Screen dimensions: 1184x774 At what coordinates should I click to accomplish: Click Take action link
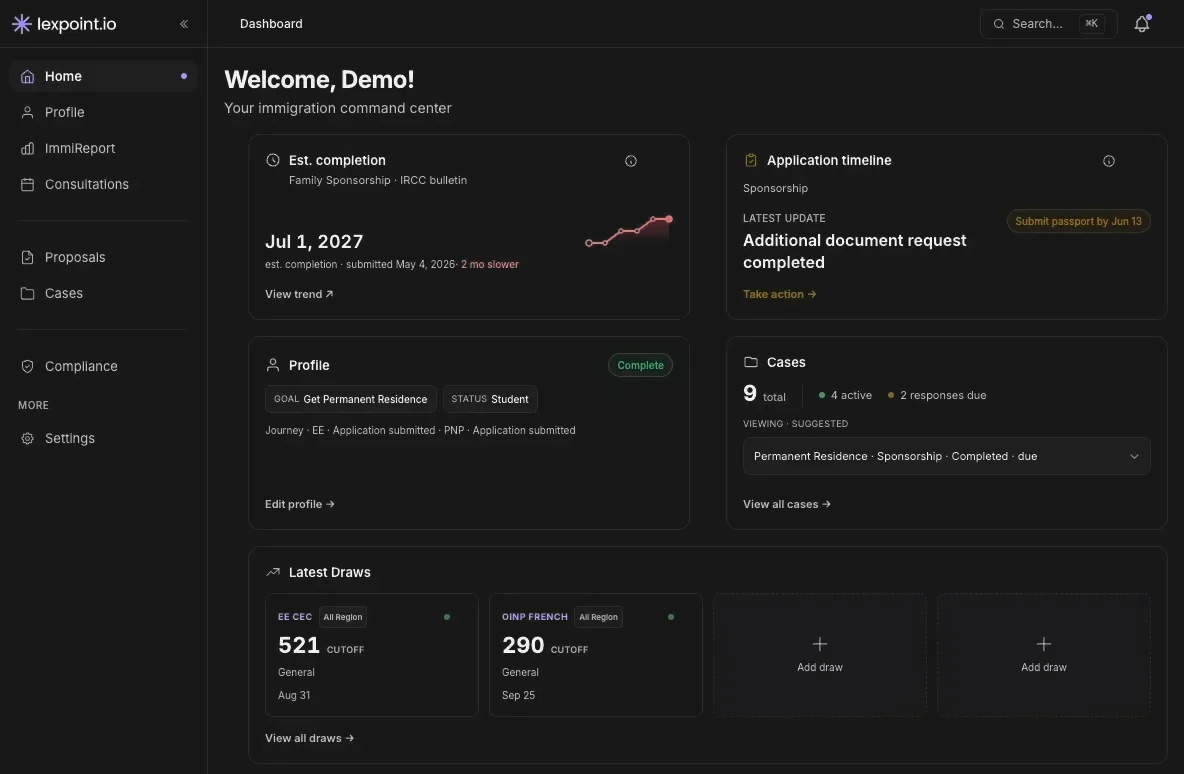pos(779,294)
